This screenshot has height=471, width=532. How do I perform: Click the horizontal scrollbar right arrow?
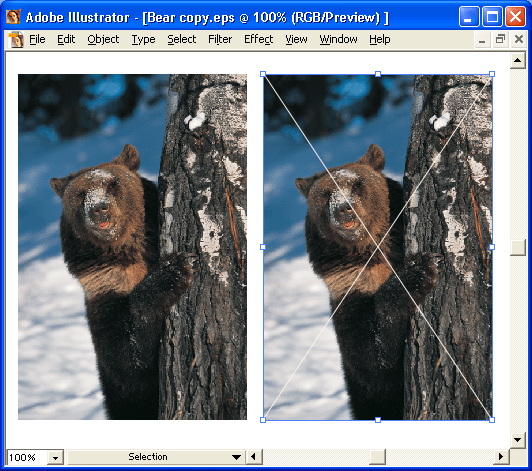pyautogui.click(x=501, y=457)
